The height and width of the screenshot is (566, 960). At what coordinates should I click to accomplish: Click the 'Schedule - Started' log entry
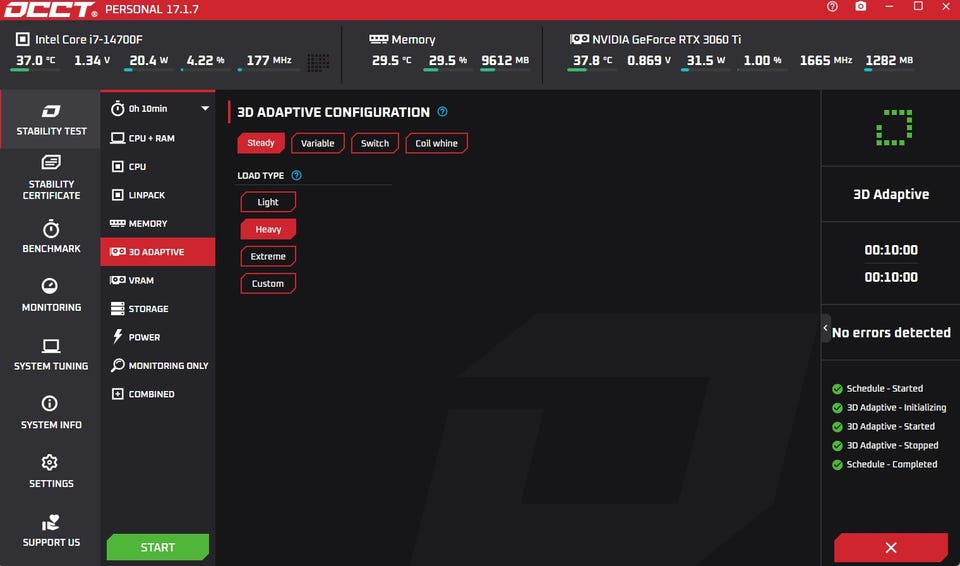[878, 388]
